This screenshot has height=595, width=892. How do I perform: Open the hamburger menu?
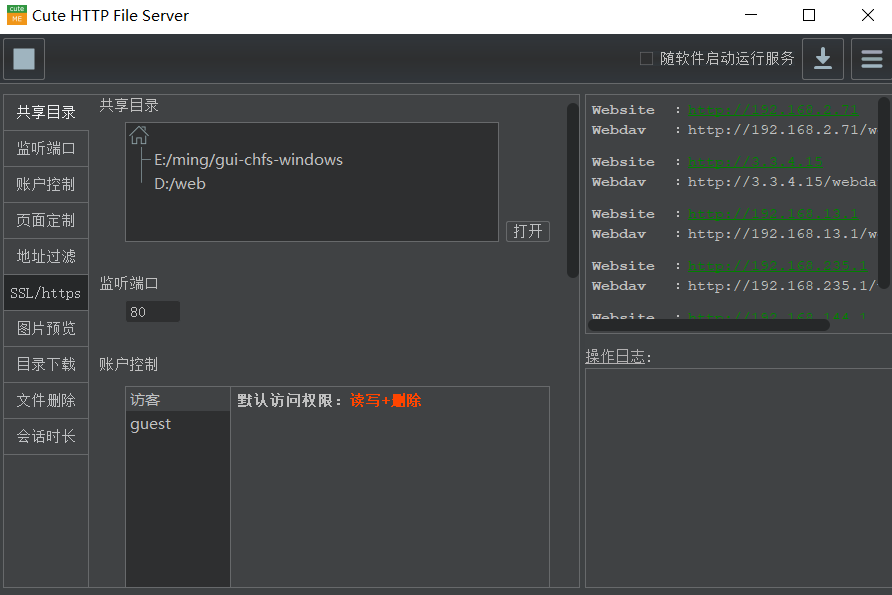(872, 59)
